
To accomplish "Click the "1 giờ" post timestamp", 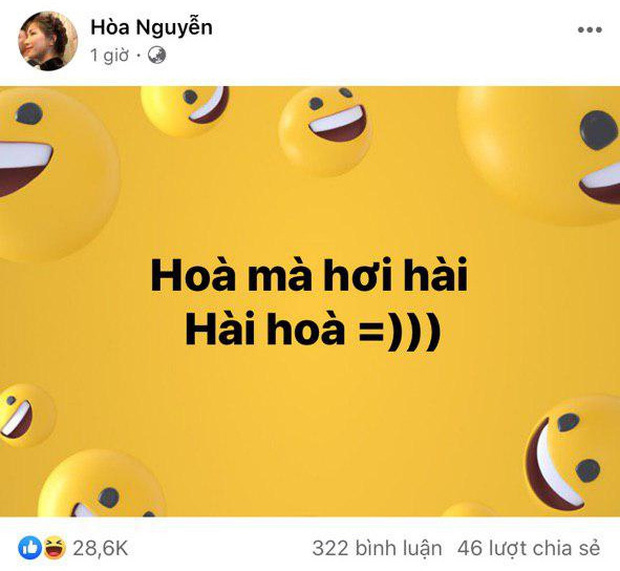I will click(x=112, y=56).
